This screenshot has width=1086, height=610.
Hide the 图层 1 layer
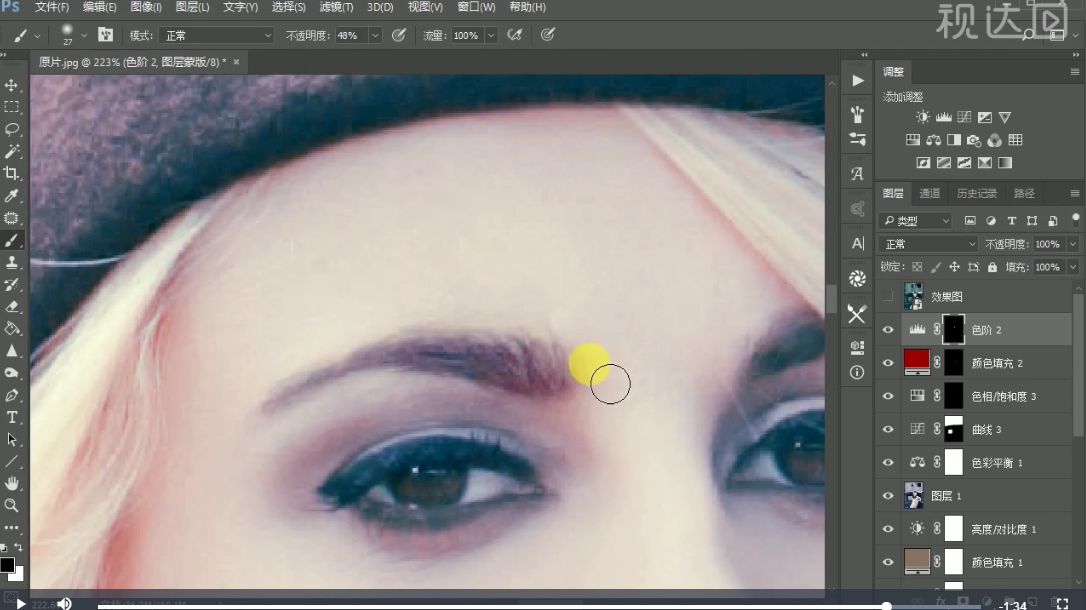pos(888,496)
